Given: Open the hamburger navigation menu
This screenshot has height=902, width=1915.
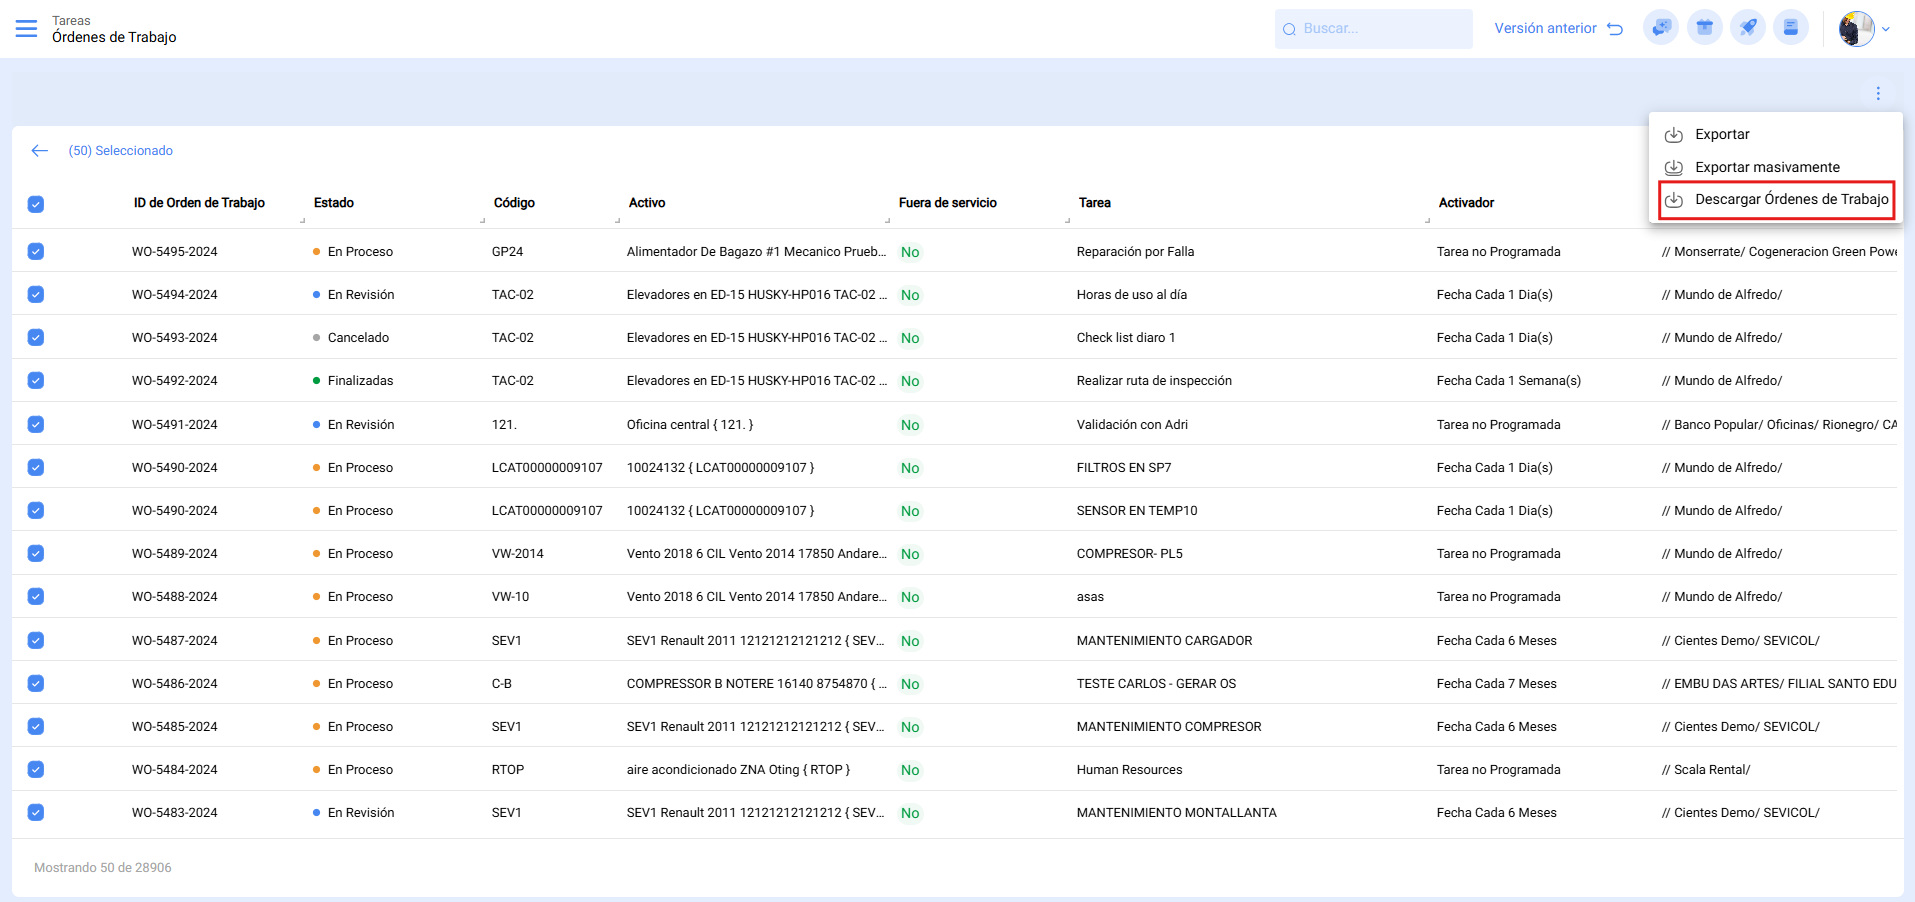Looking at the screenshot, I should point(26,29).
